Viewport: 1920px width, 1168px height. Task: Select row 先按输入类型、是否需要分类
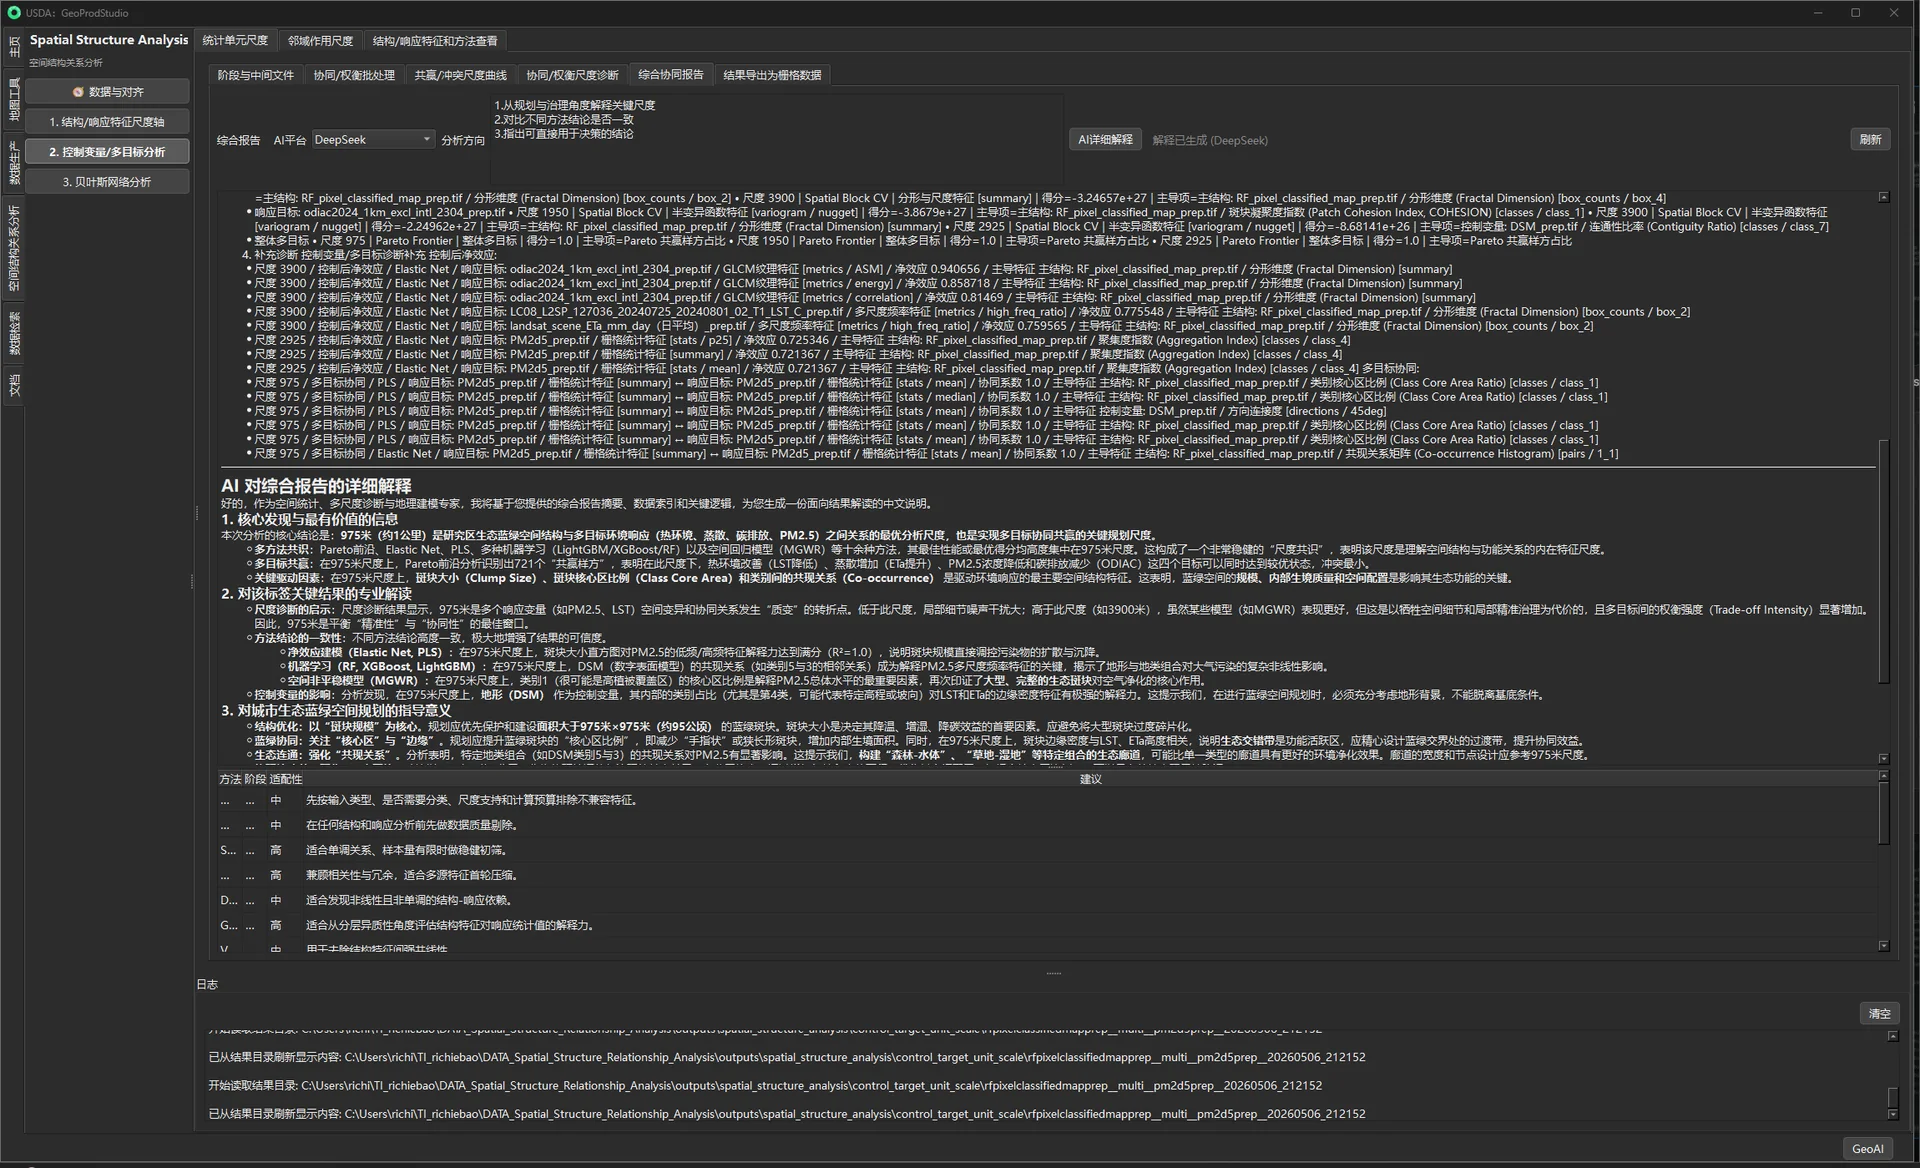1047,801
